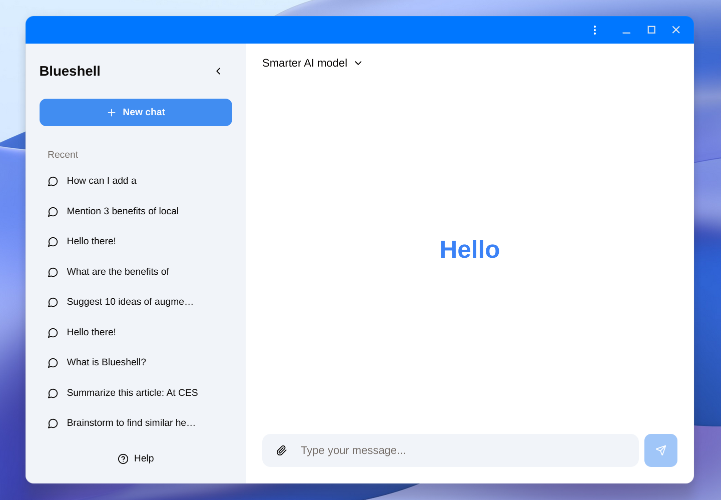Image resolution: width=721 pixels, height=500 pixels.
Task: Click the 'Blueshell' sidebar title
Action: pyautogui.click(x=70, y=71)
